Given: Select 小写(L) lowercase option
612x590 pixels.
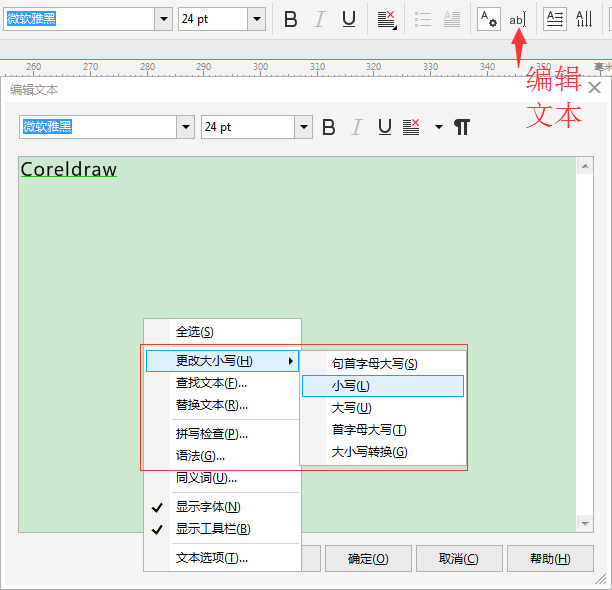Looking at the screenshot, I should pyautogui.click(x=383, y=386).
